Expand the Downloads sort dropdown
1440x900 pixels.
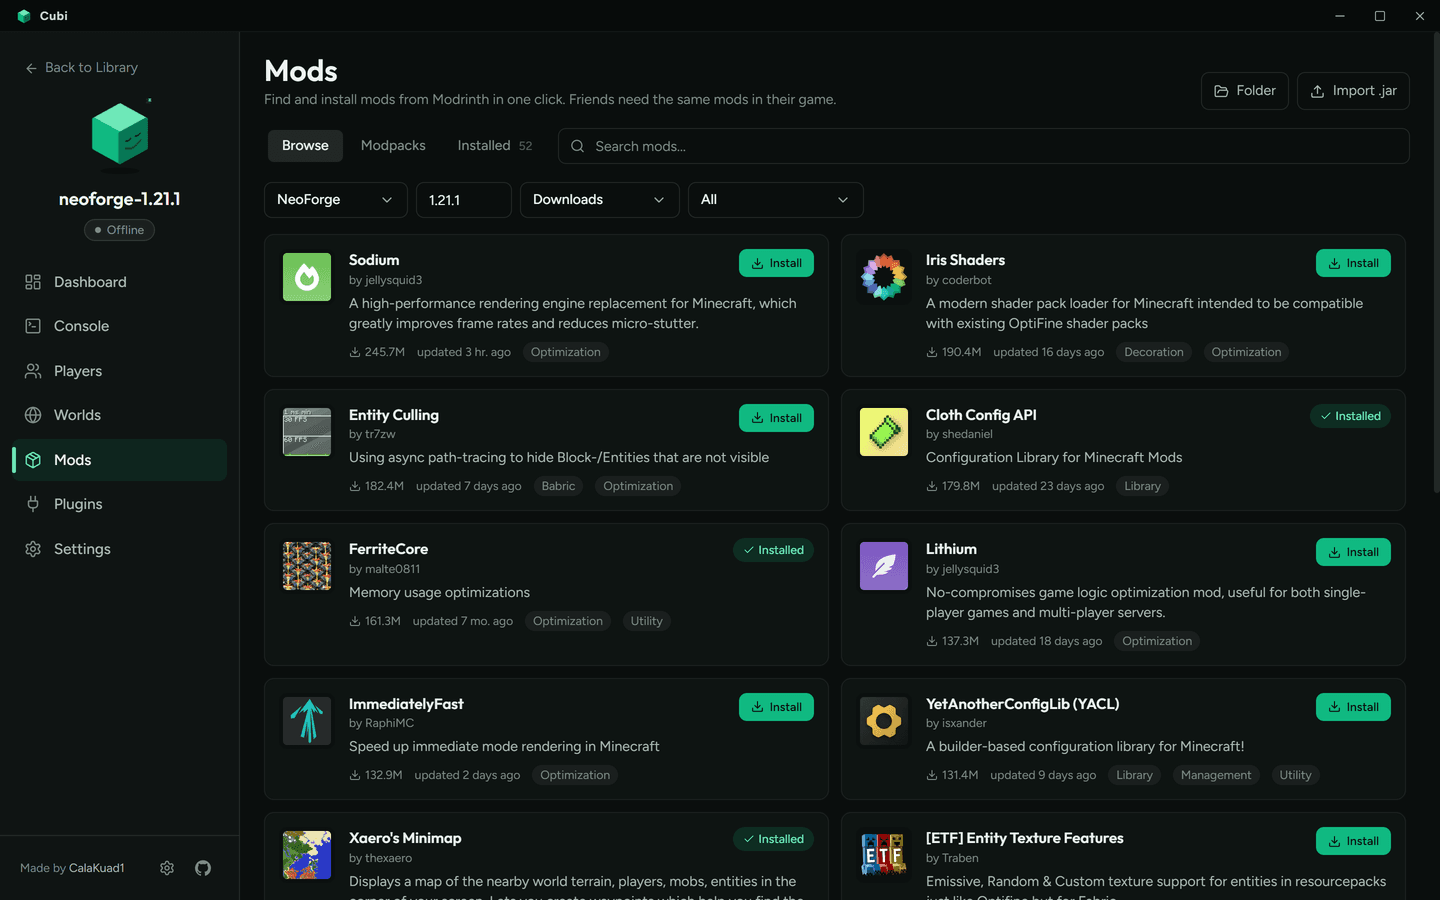coord(599,200)
